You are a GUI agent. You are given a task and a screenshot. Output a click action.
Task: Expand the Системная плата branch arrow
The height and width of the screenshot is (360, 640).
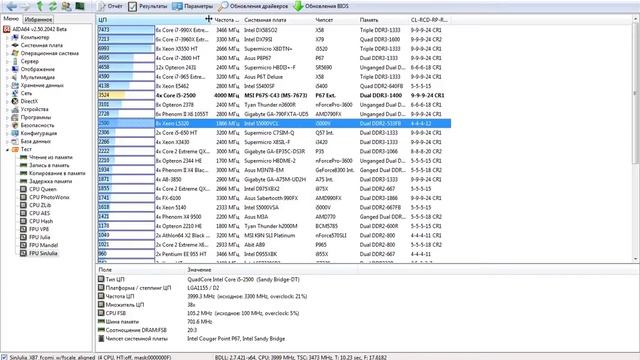pos(7,45)
